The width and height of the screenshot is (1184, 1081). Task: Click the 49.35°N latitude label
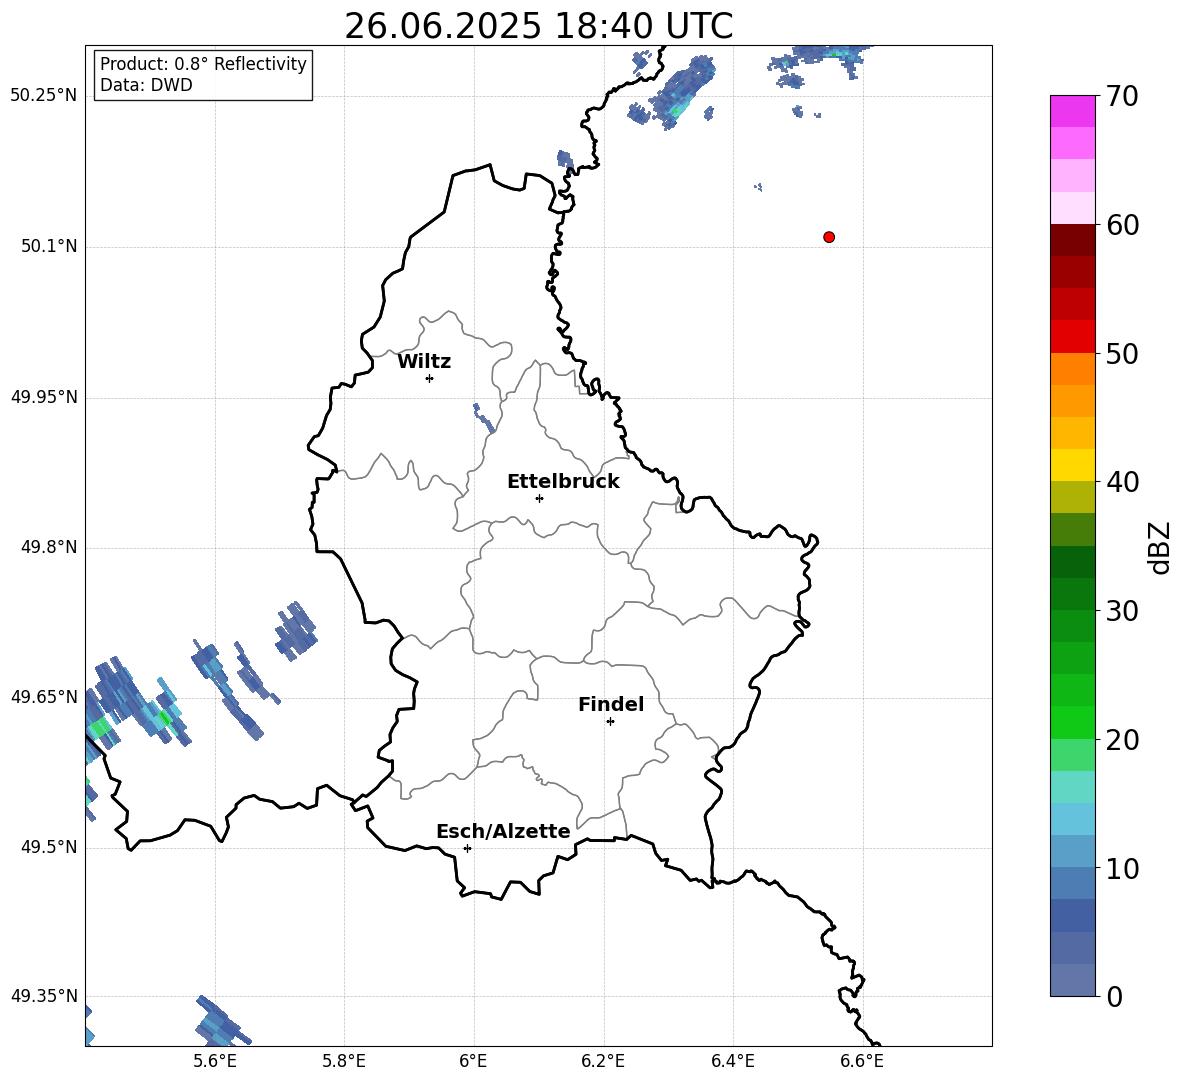[44, 996]
